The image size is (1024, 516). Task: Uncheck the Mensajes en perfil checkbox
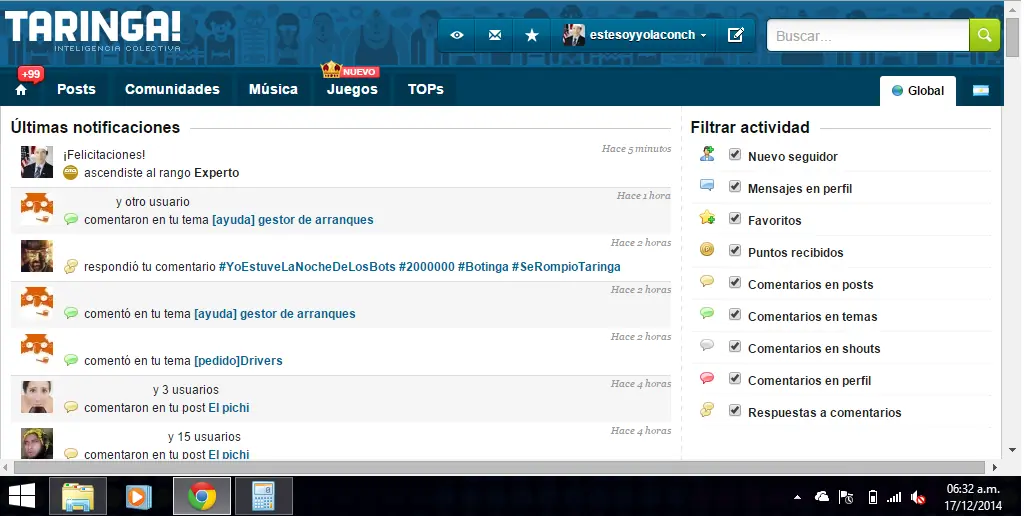(735, 187)
